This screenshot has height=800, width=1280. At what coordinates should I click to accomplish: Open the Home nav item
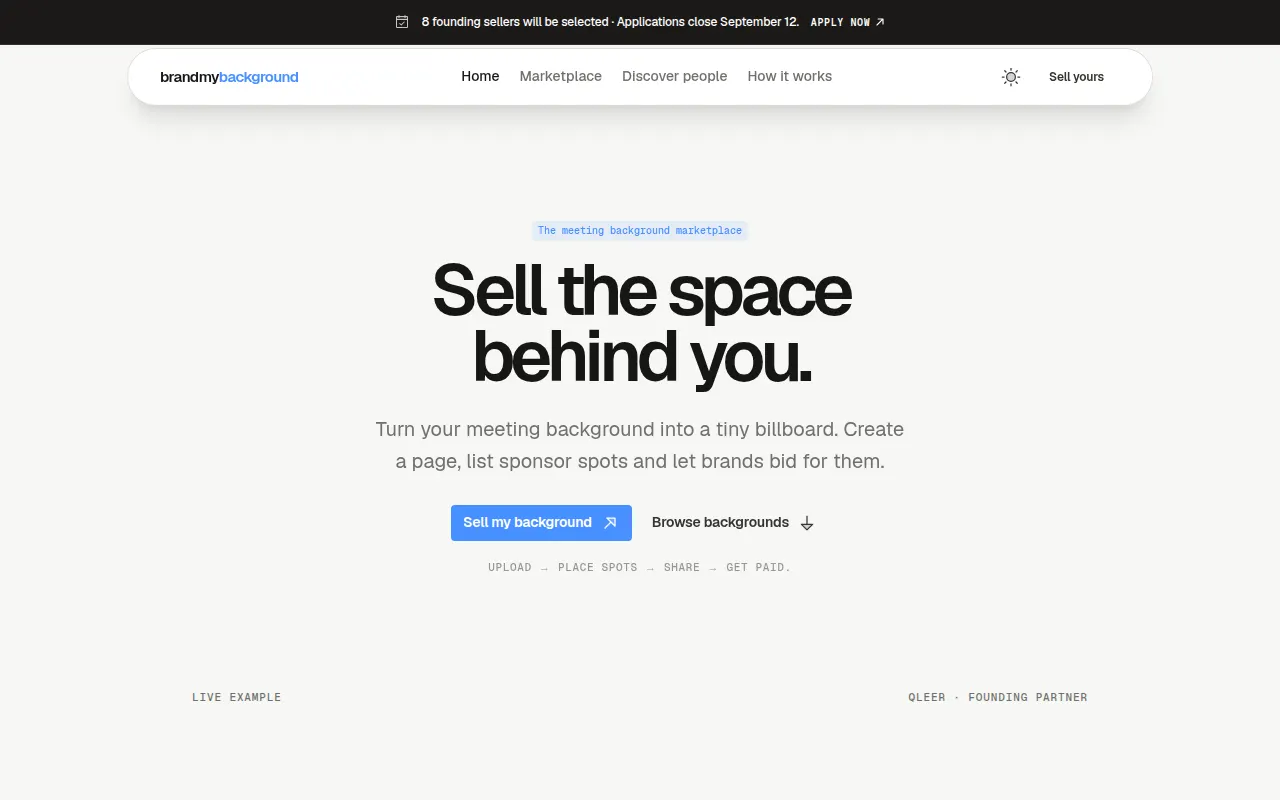[480, 76]
